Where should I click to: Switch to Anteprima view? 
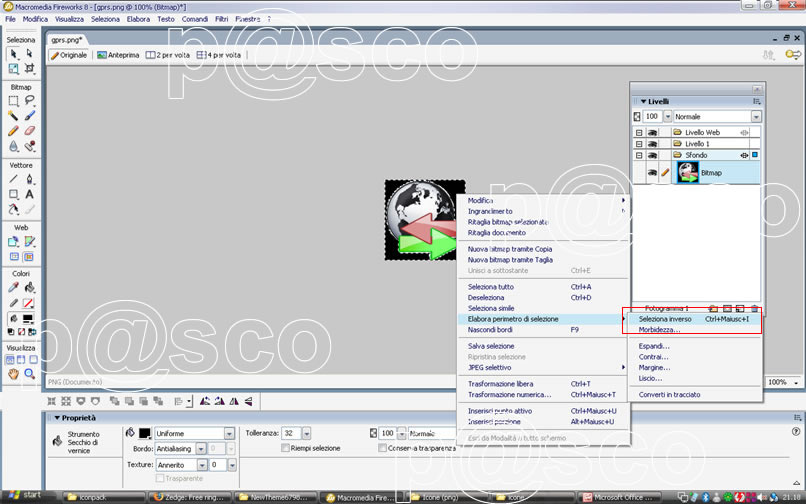pos(118,55)
